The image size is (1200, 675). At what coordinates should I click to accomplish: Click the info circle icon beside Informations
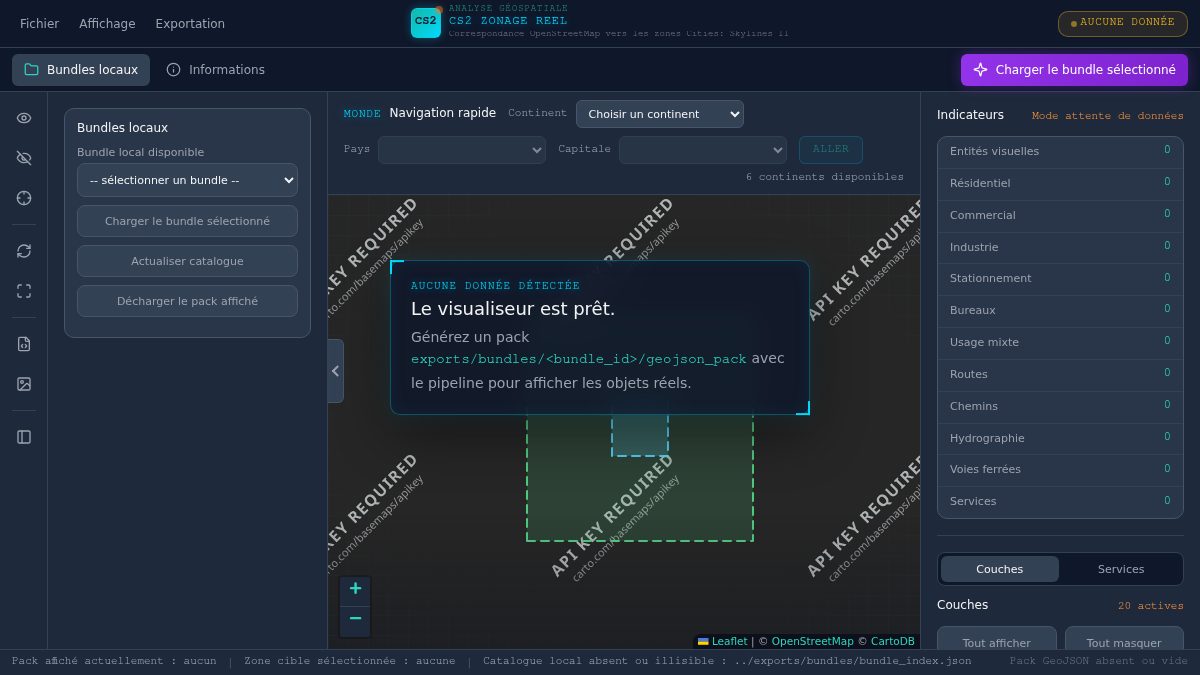(x=173, y=70)
